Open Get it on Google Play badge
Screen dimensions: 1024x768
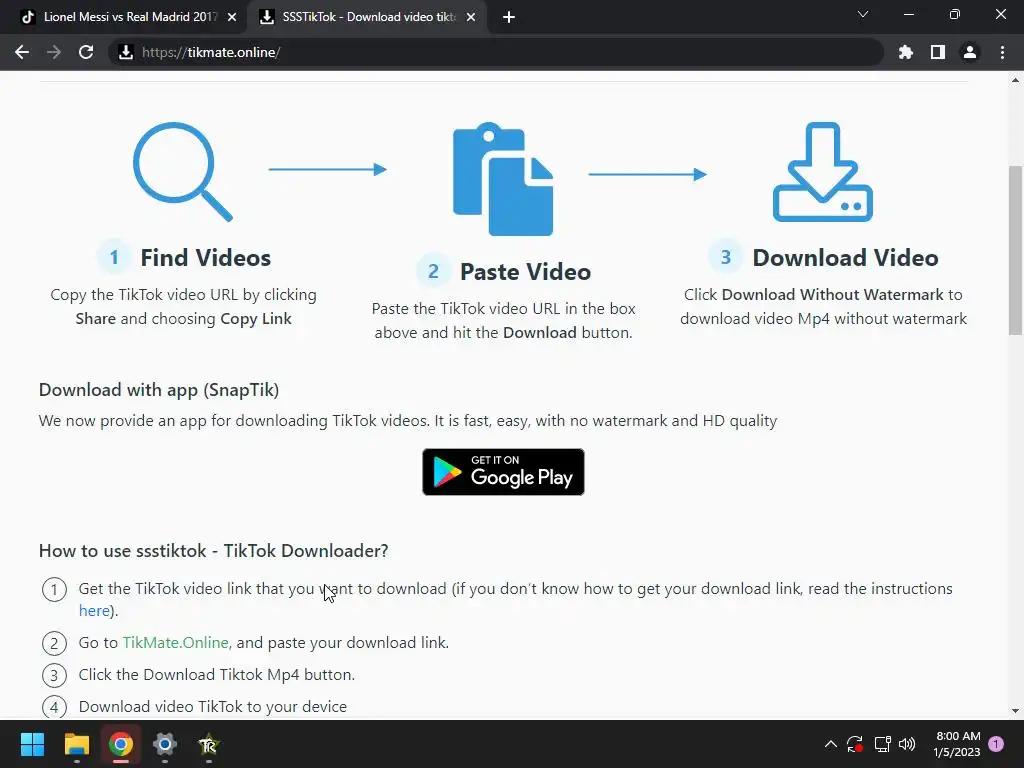[x=504, y=472]
